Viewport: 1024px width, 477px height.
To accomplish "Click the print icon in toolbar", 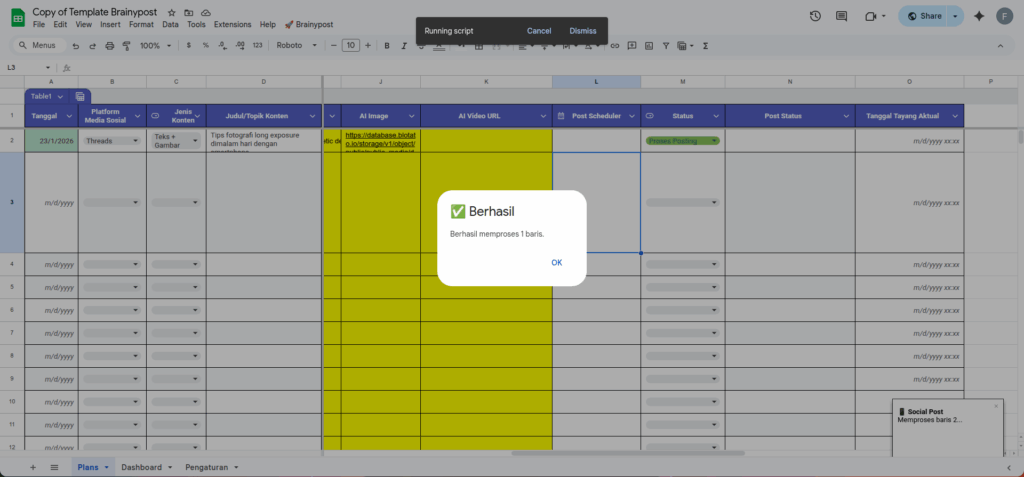I will point(125,46).
